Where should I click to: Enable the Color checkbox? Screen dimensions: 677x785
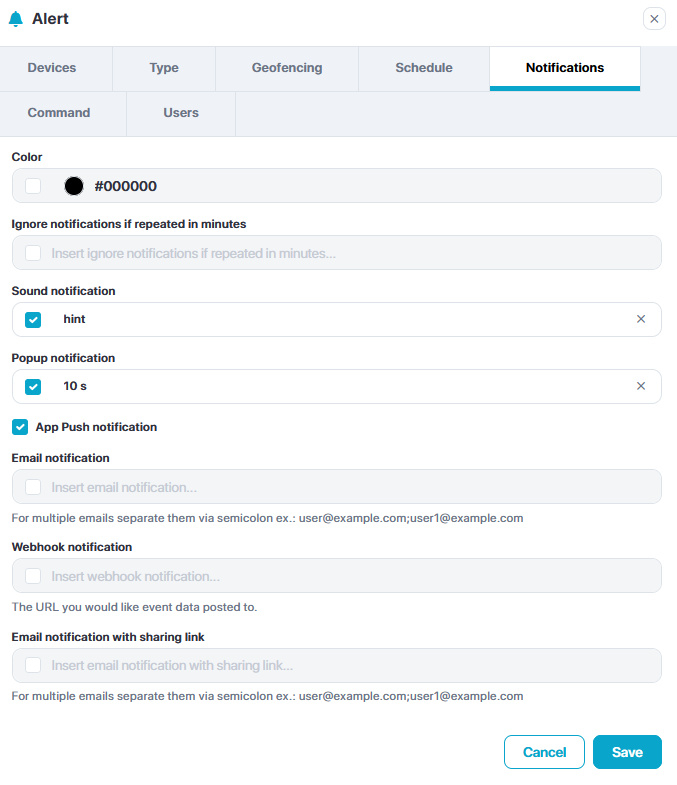click(x=34, y=186)
